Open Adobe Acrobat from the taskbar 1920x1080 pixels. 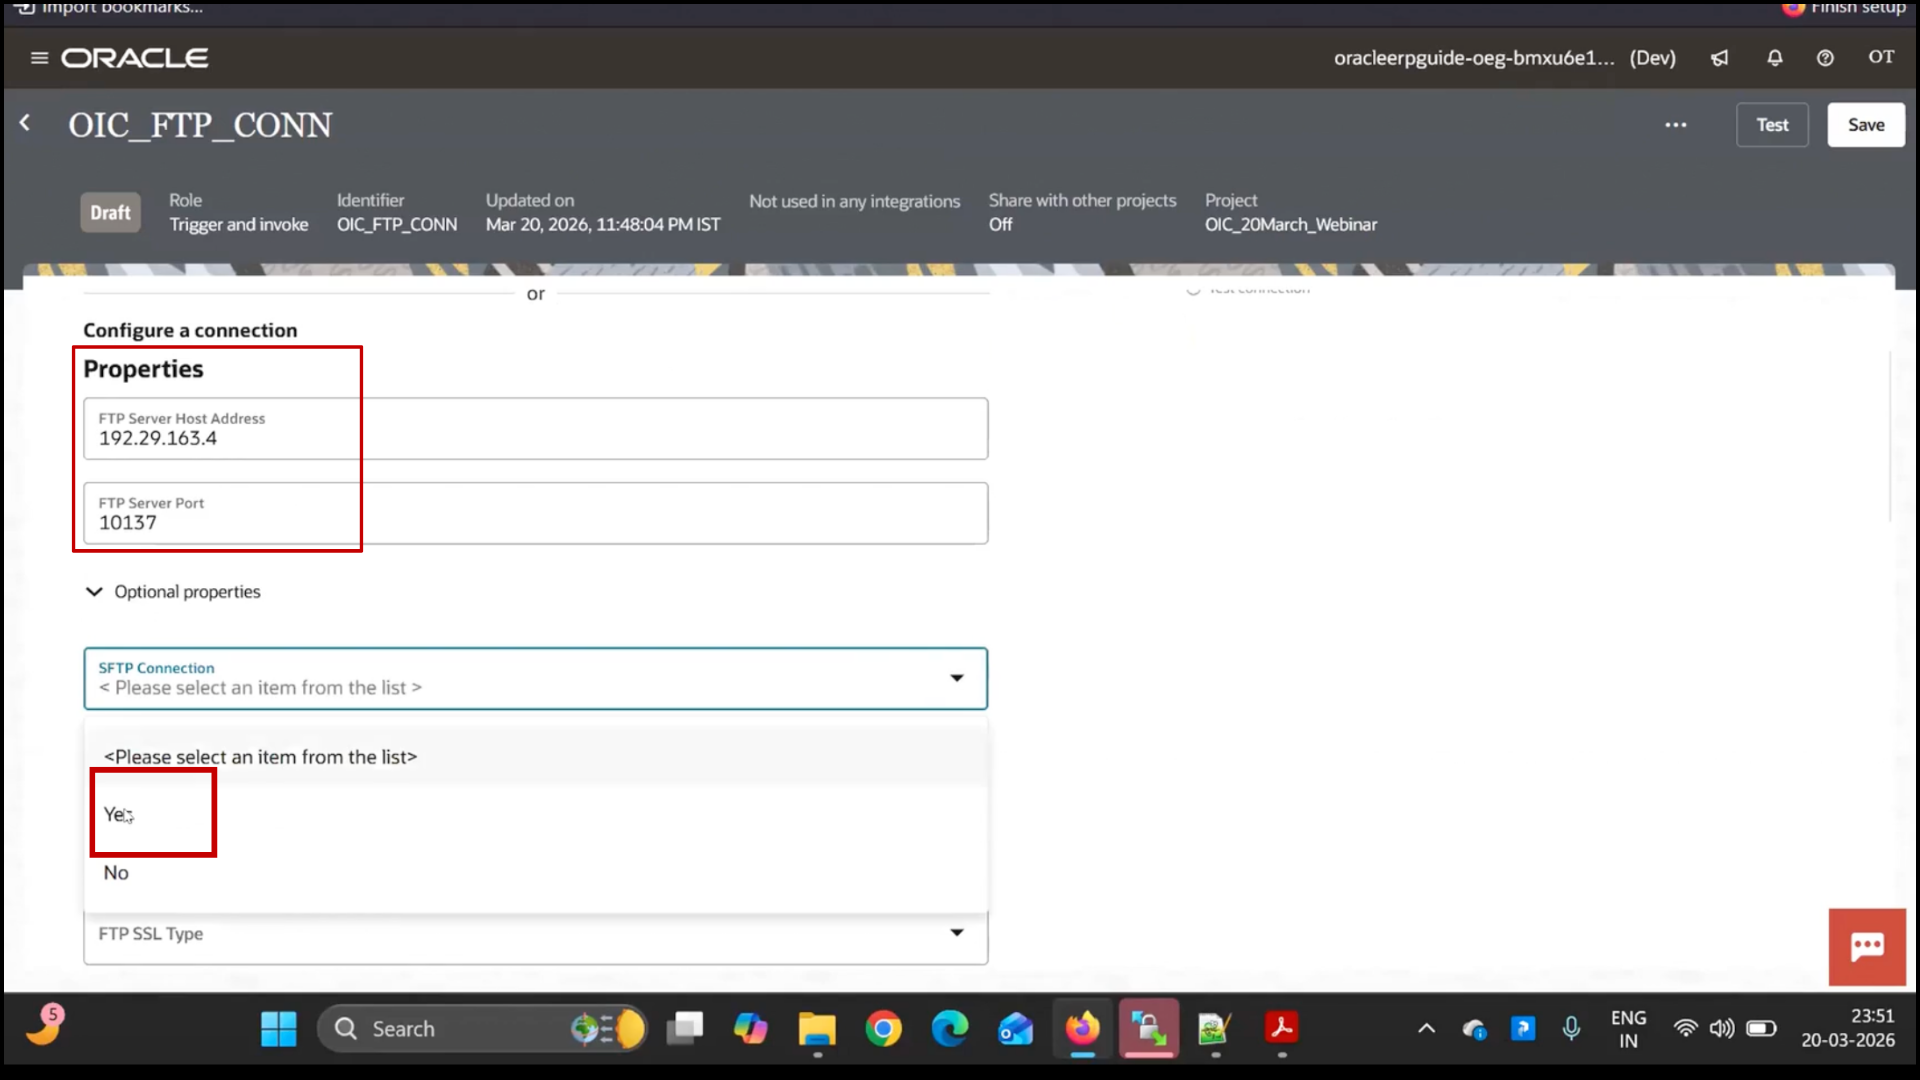point(1282,1028)
